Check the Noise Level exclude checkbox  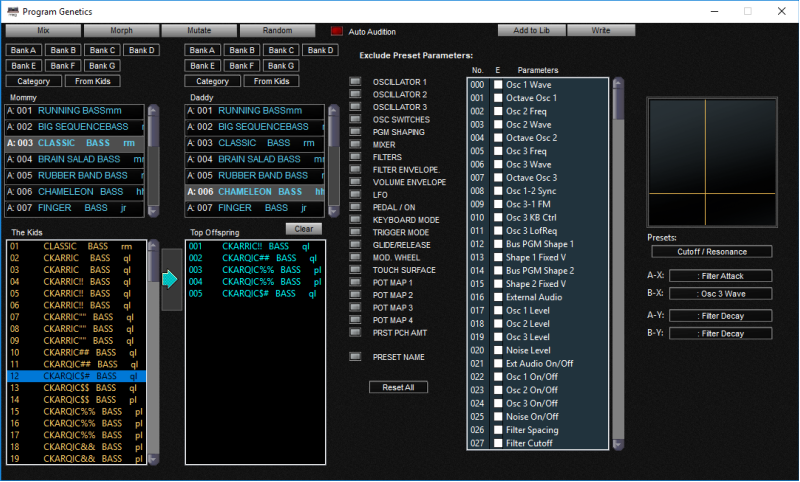(498, 350)
